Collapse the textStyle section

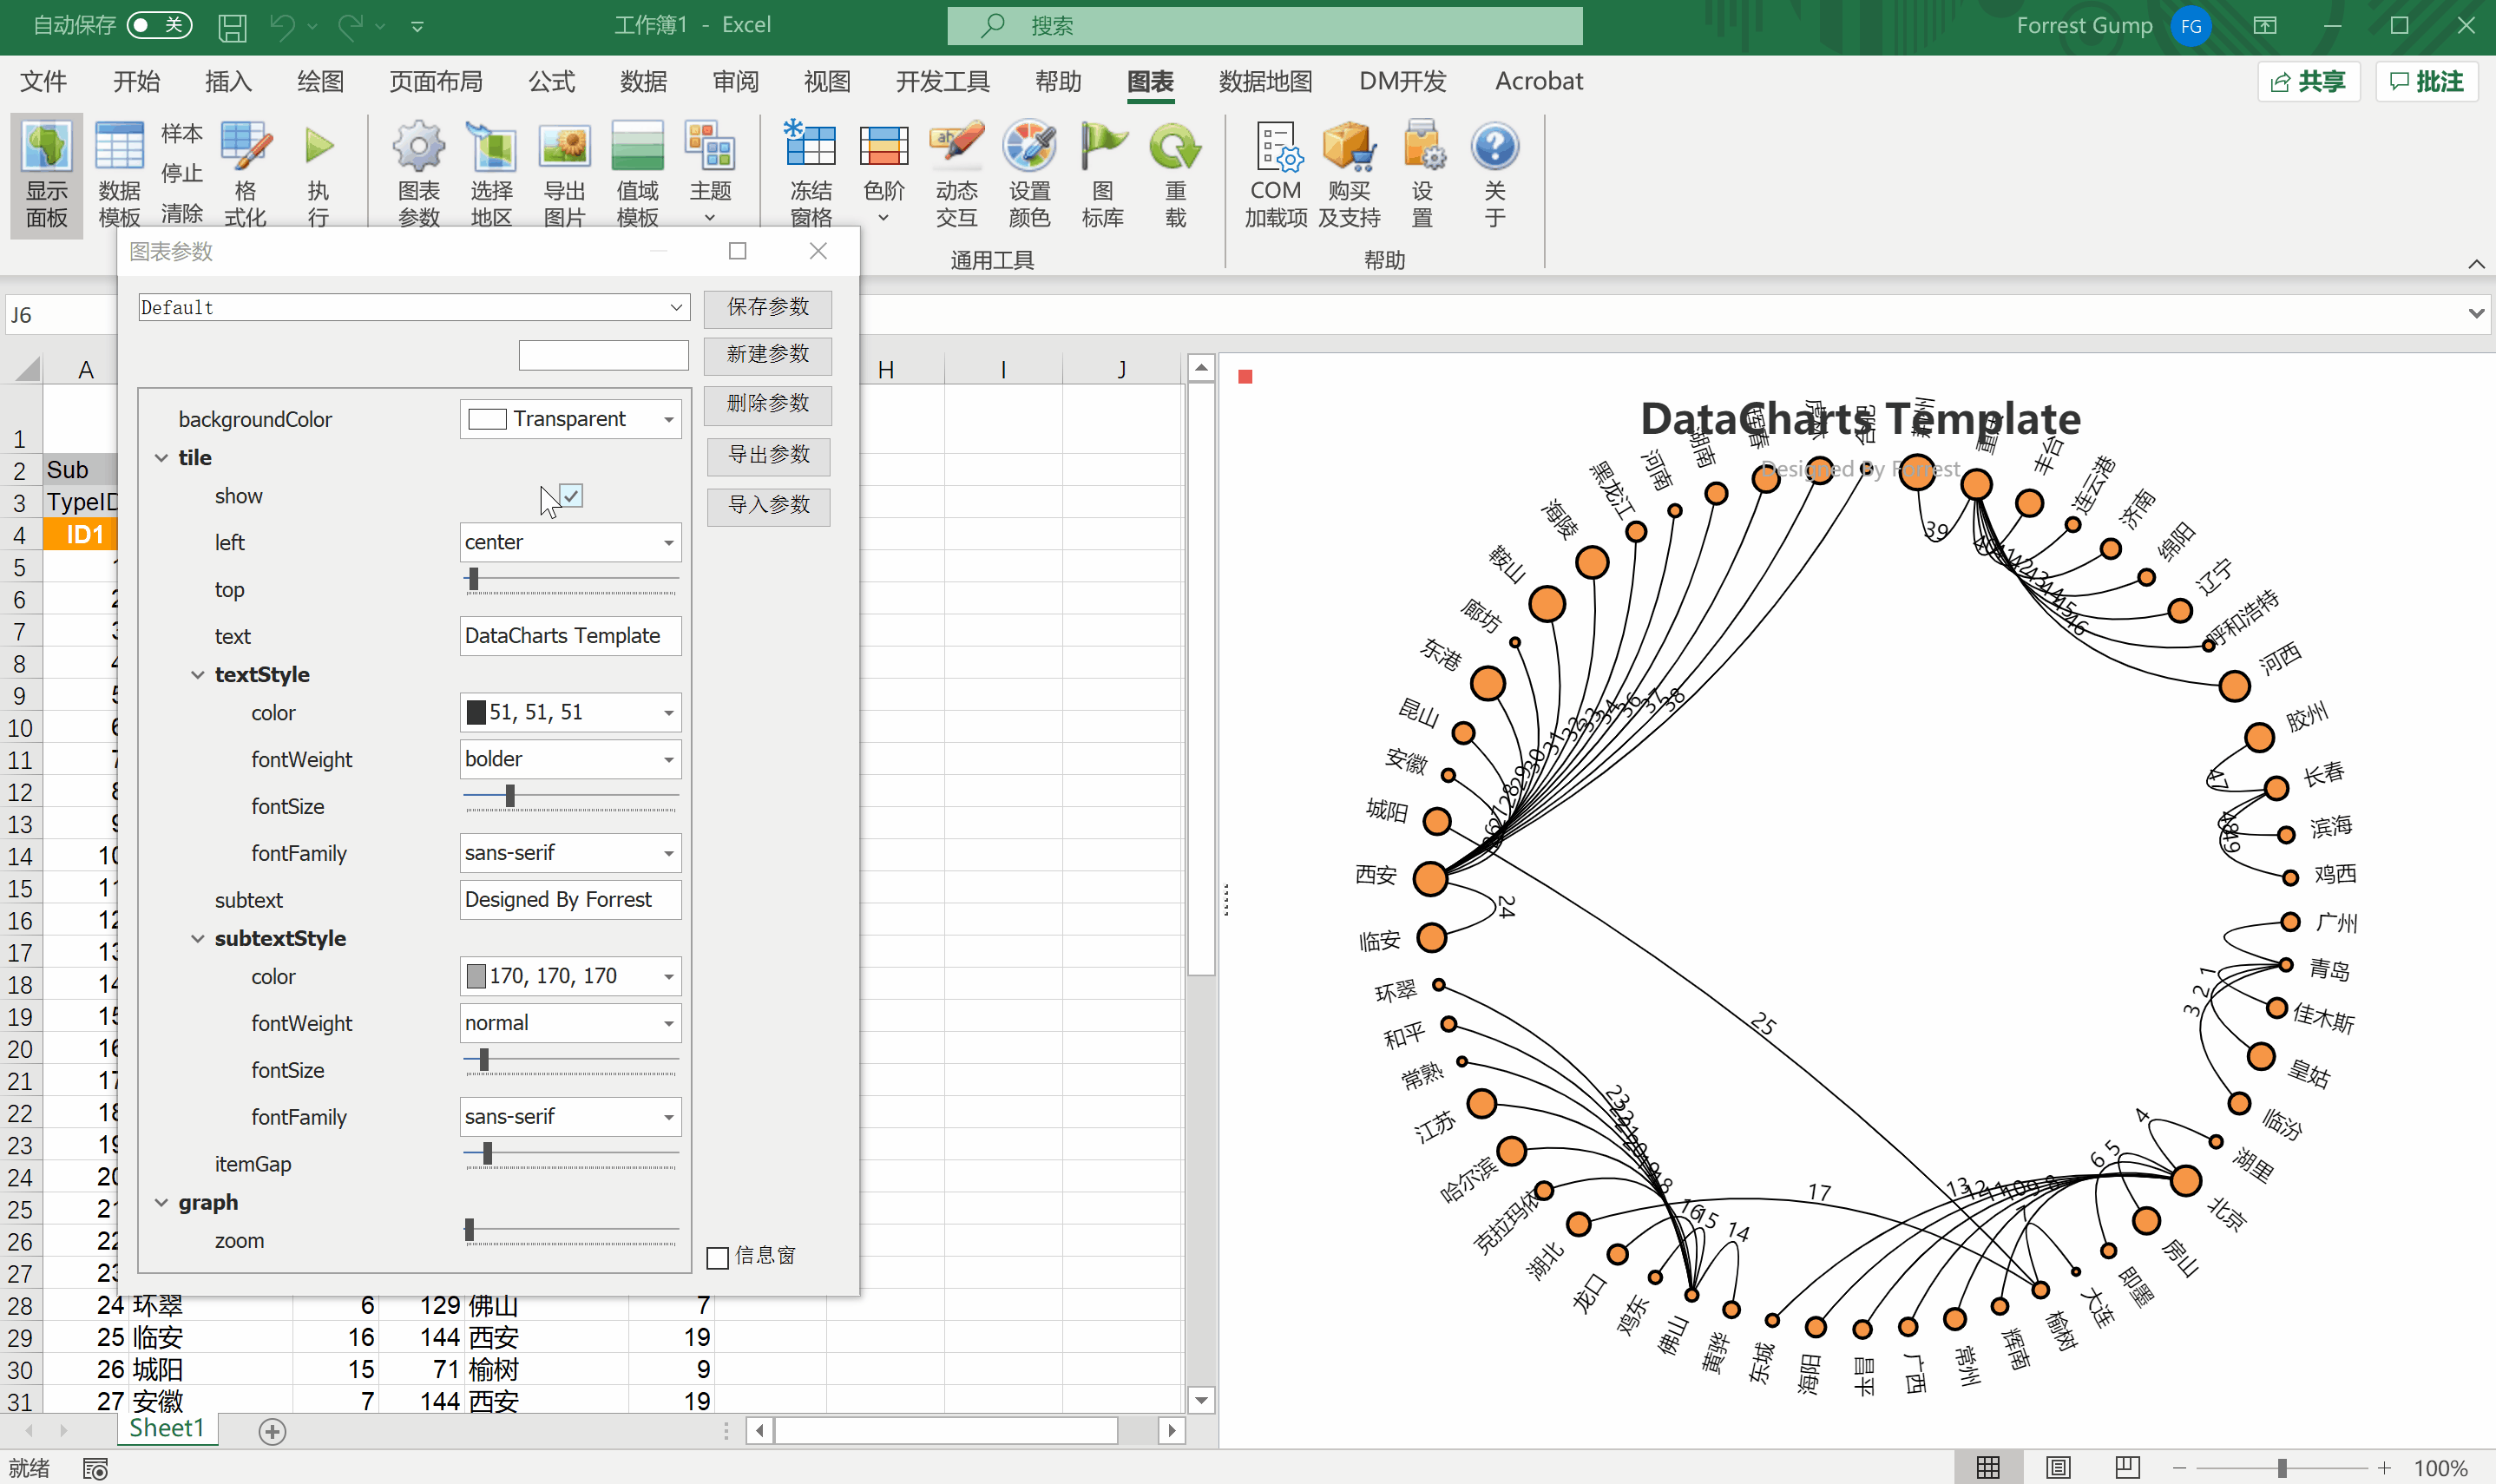198,674
